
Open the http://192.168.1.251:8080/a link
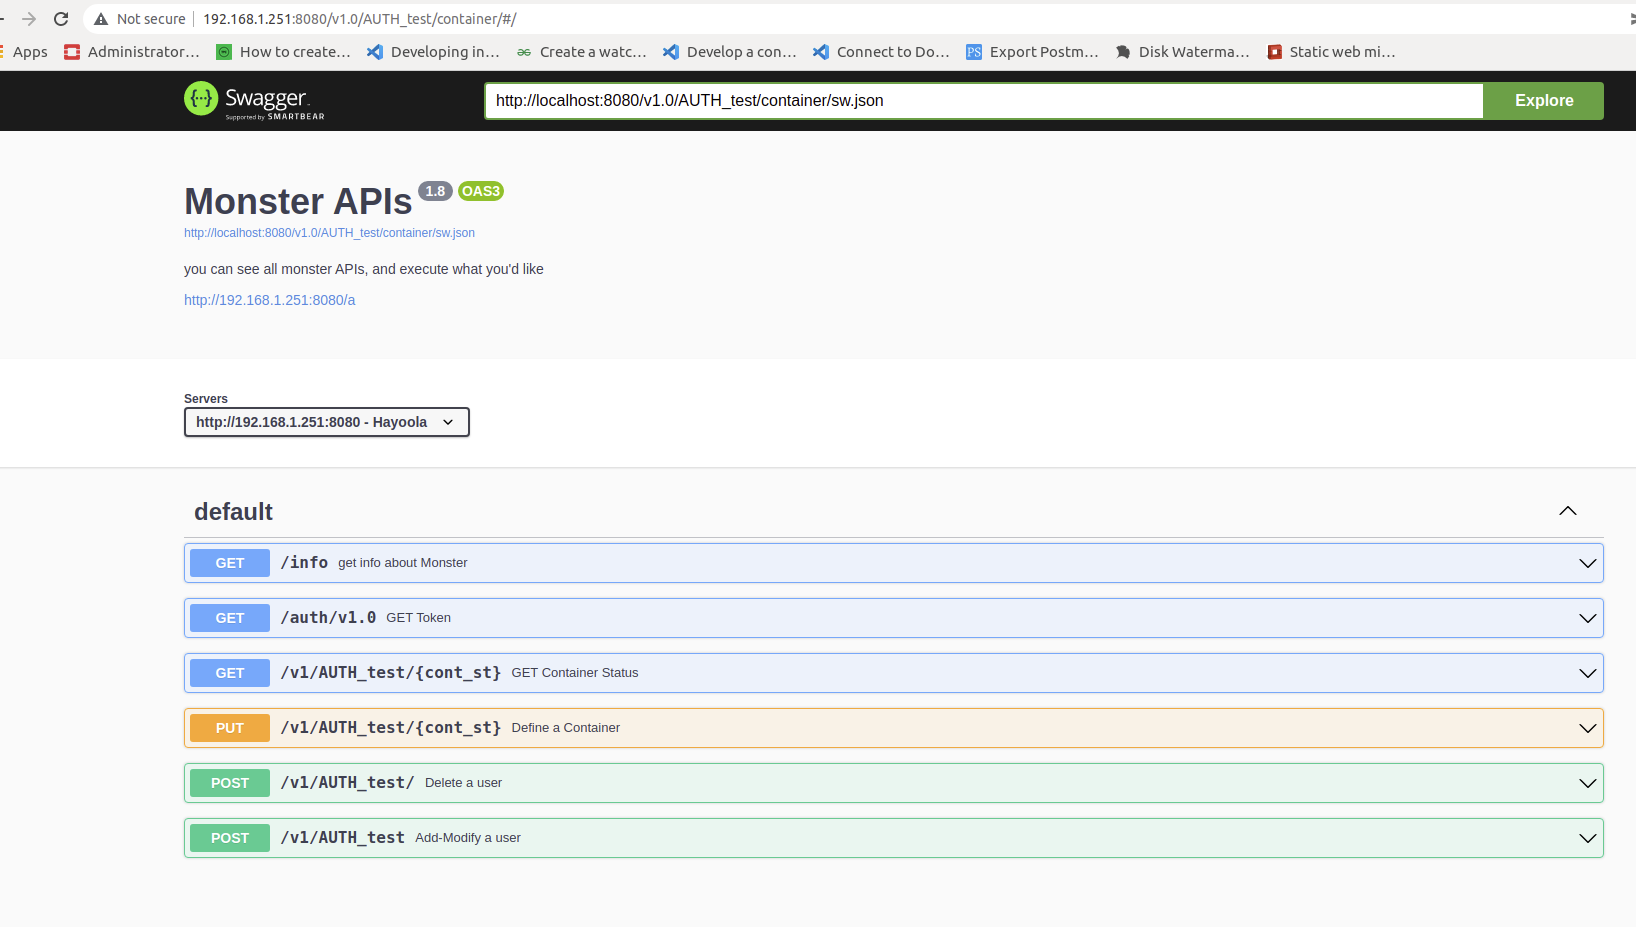click(269, 300)
